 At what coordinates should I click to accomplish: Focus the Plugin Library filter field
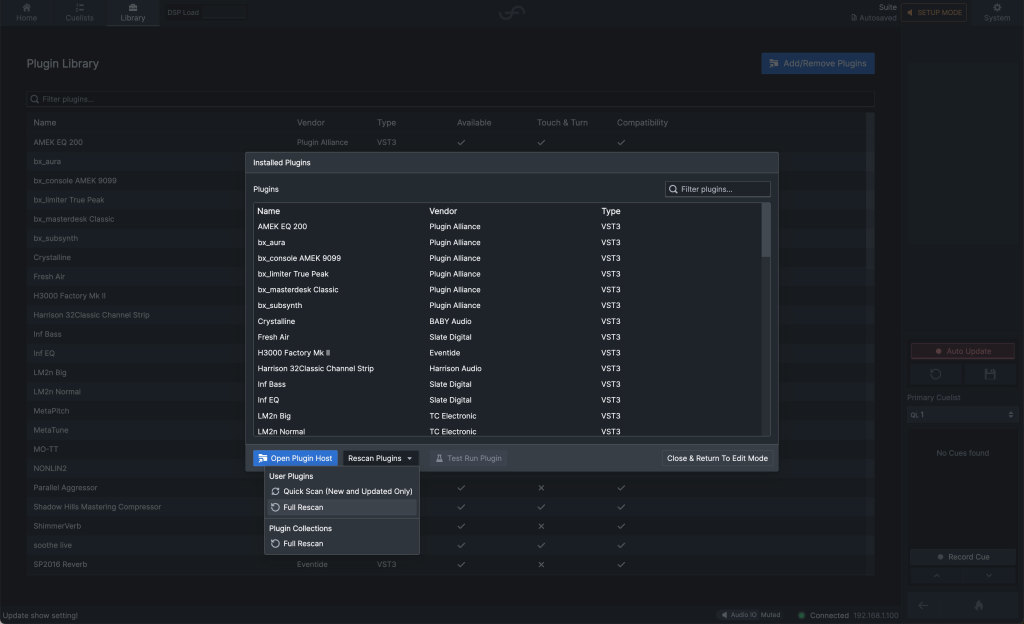[x=450, y=99]
